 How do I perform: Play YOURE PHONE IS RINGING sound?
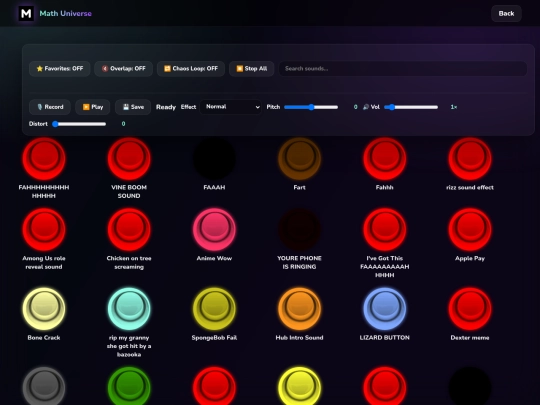pyautogui.click(x=299, y=229)
